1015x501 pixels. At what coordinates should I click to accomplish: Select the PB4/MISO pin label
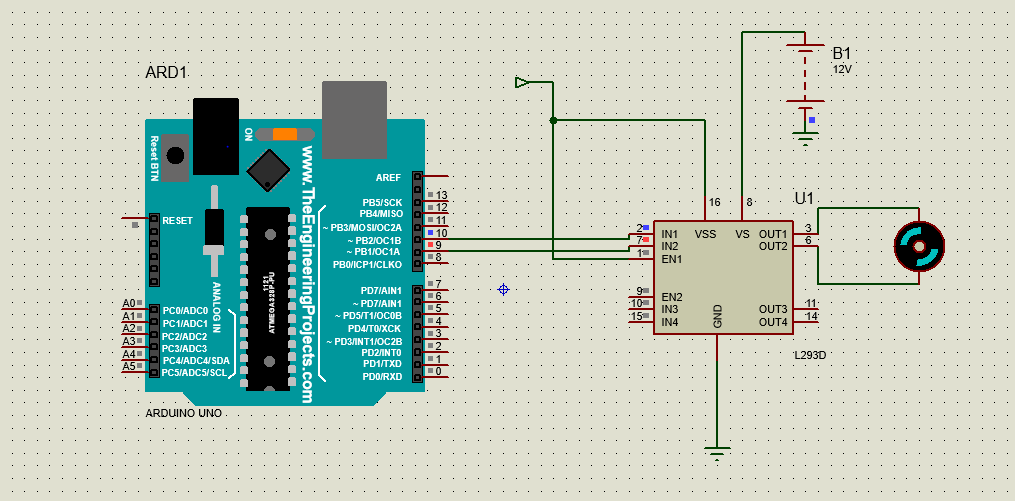coord(381,214)
